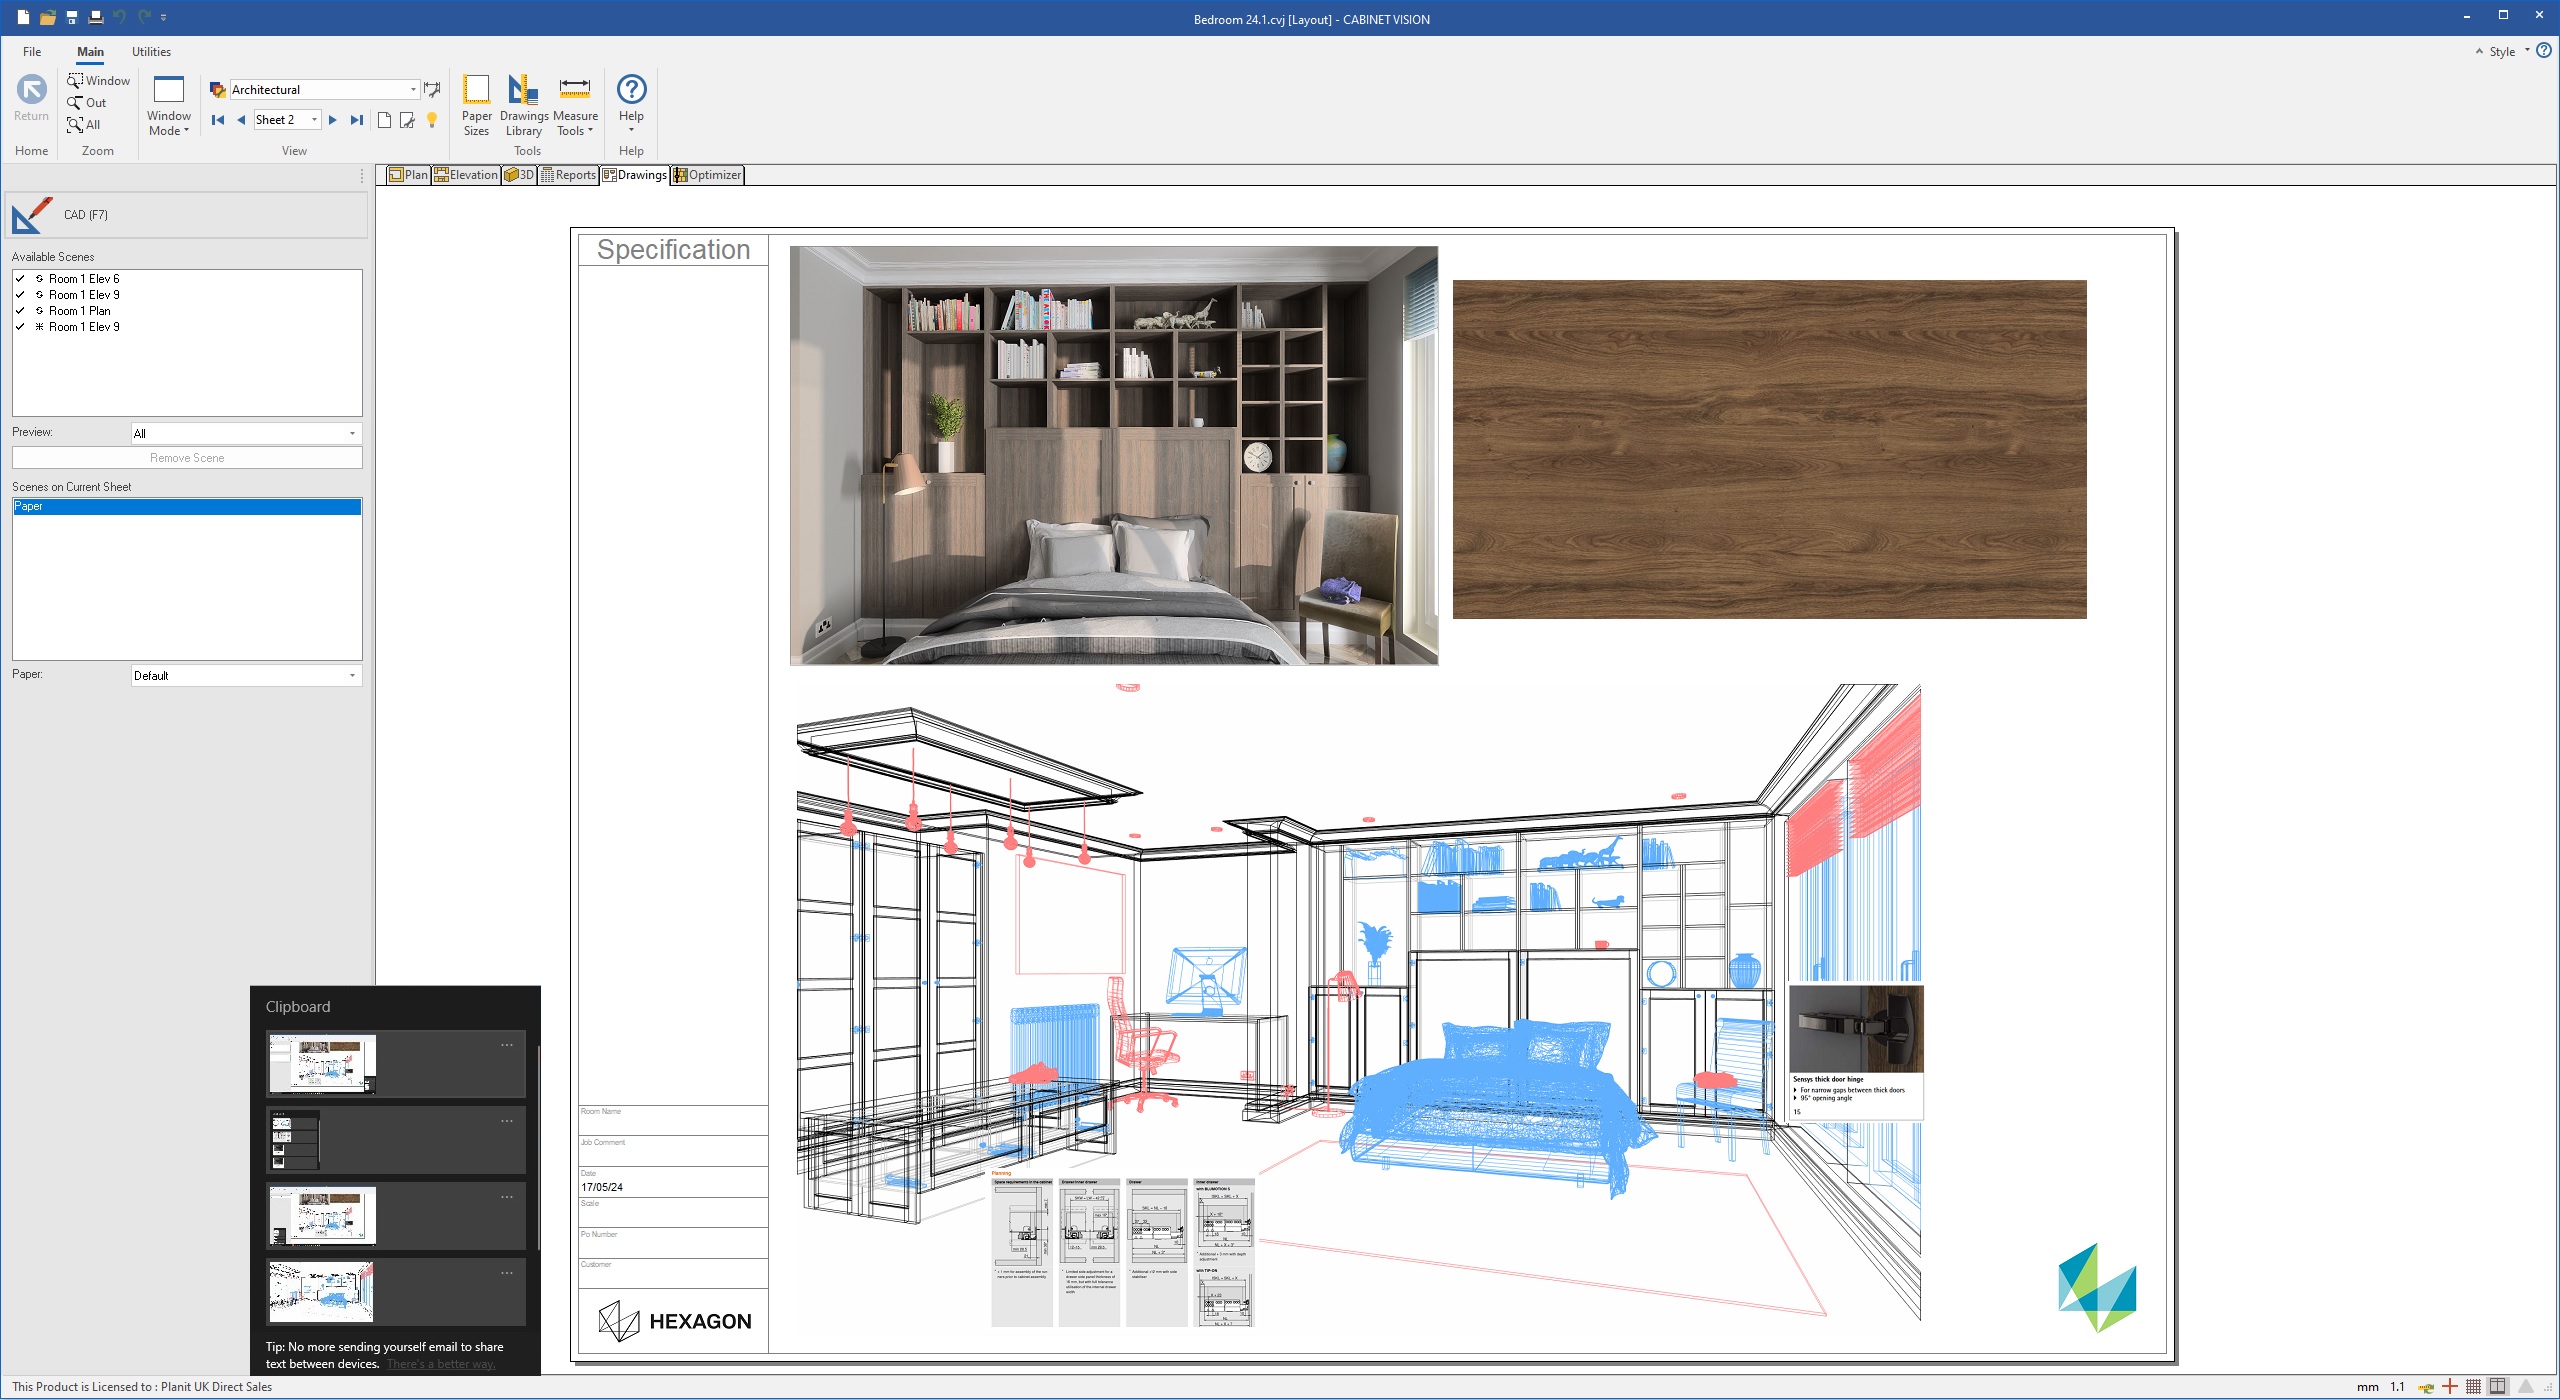Uncheck the Room 1 Elev 6 scene
The width and height of the screenshot is (2560, 1400).
20,279
